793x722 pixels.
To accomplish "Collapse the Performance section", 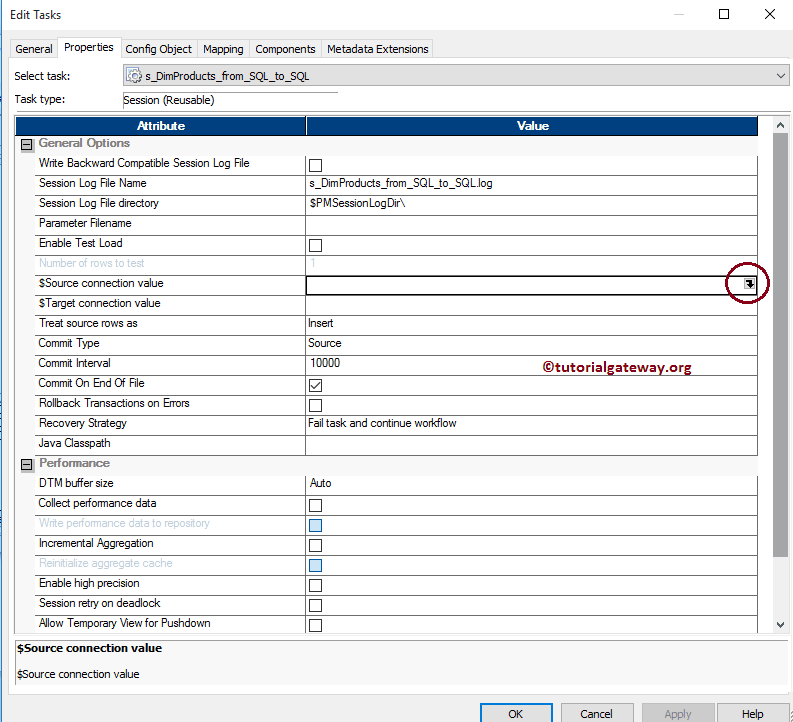I will coord(27,465).
